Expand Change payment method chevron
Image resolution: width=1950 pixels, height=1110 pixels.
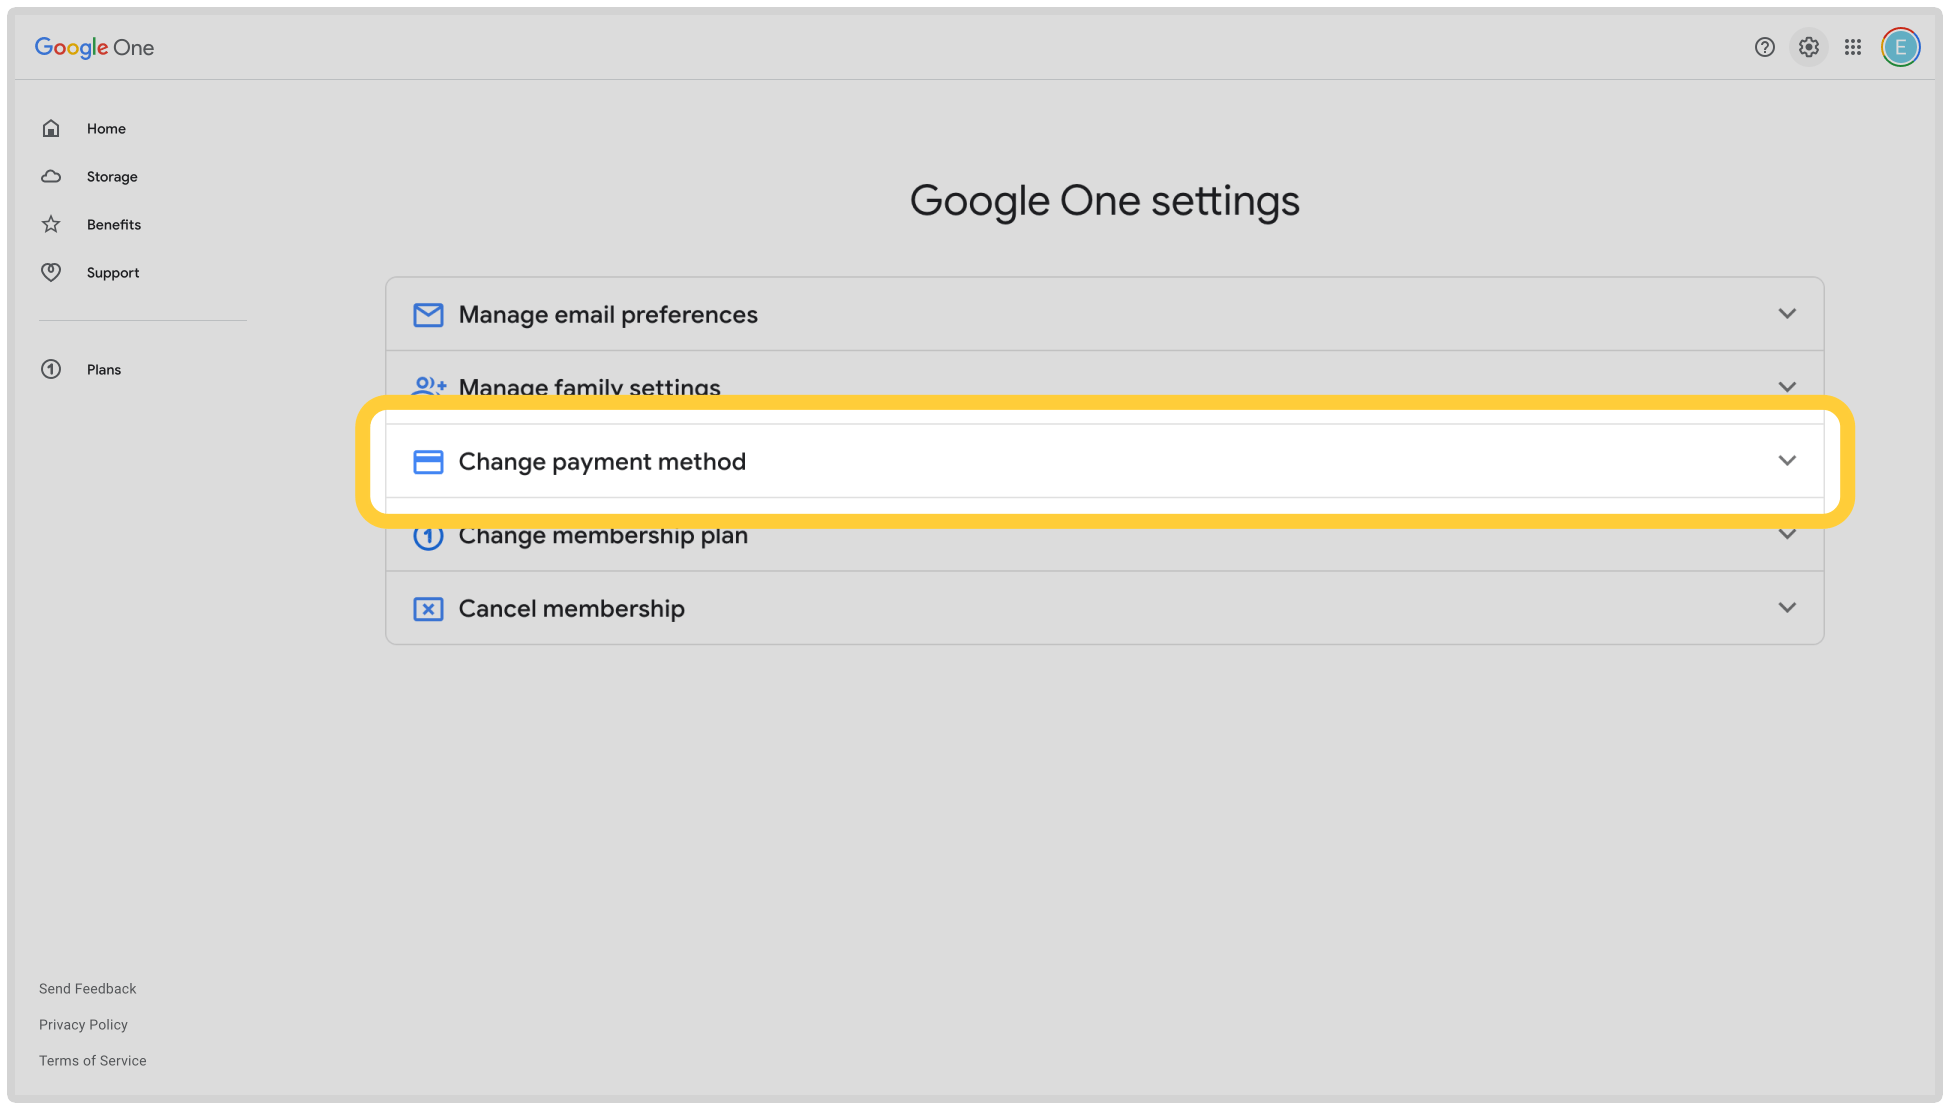tap(1787, 461)
